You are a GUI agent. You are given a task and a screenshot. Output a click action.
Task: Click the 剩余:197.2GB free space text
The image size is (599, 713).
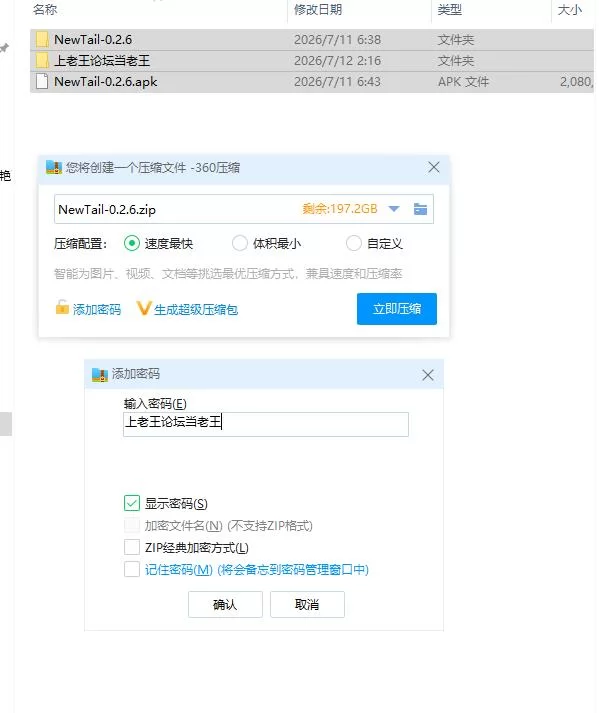[340, 209]
